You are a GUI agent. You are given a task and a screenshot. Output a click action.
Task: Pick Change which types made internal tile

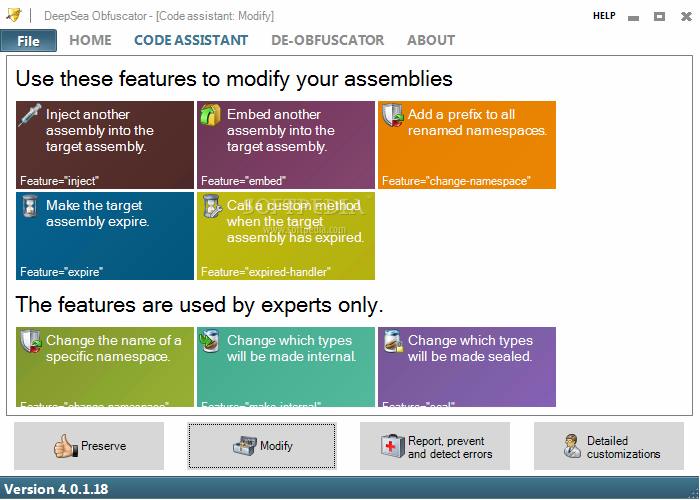click(x=286, y=367)
